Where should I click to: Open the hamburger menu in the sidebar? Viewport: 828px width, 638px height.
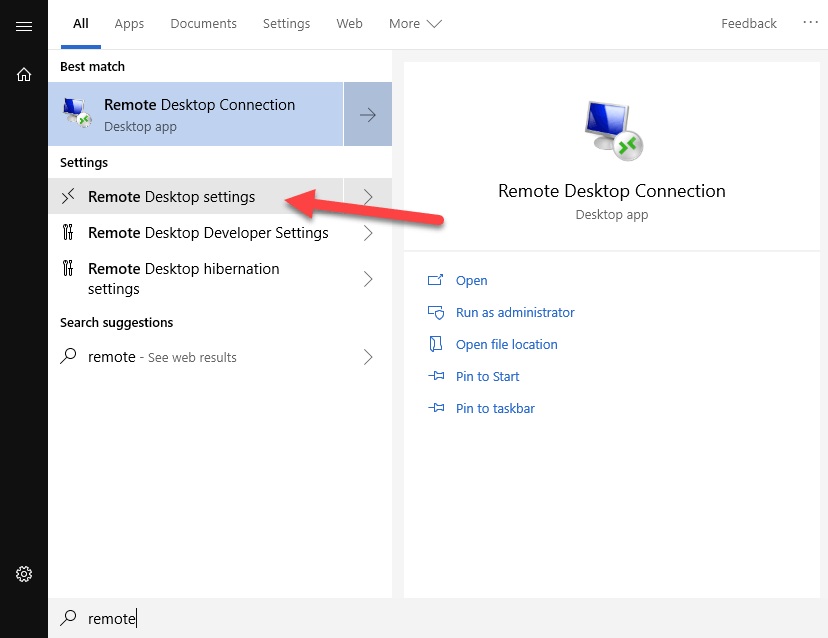[24, 26]
